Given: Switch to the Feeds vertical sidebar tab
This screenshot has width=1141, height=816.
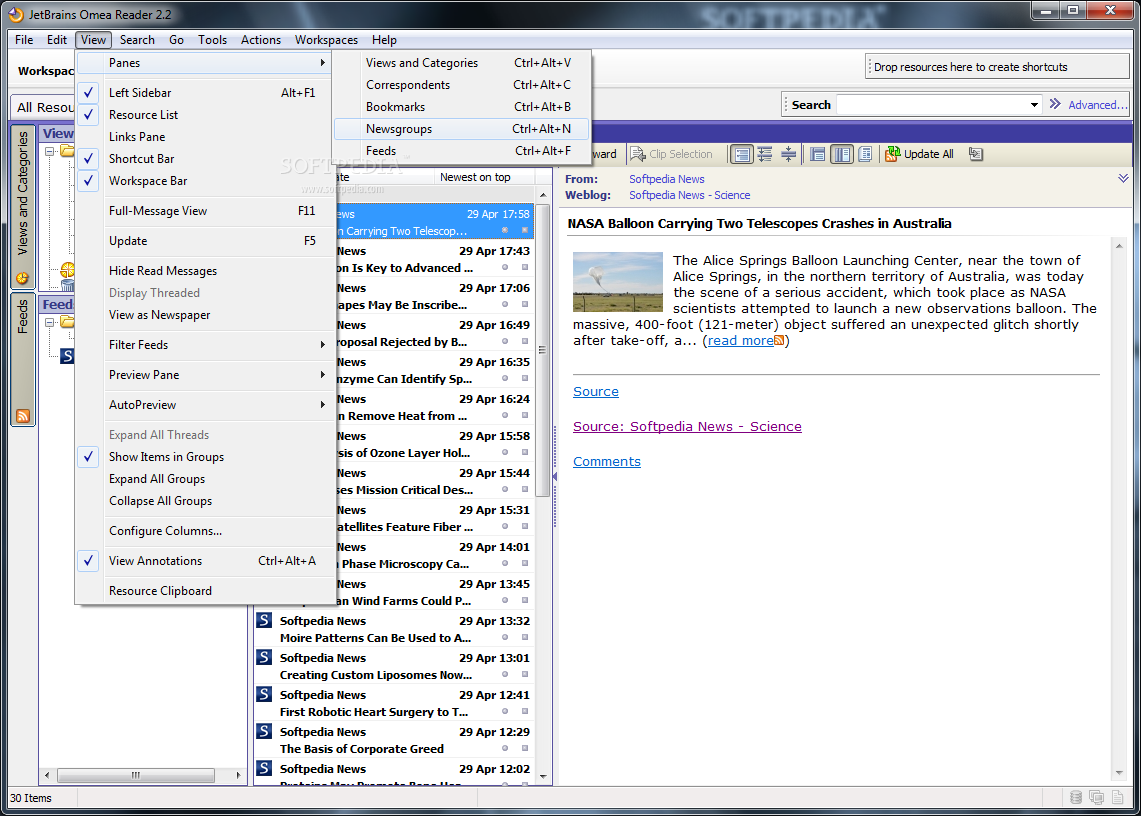Looking at the screenshot, I should pos(23,360).
